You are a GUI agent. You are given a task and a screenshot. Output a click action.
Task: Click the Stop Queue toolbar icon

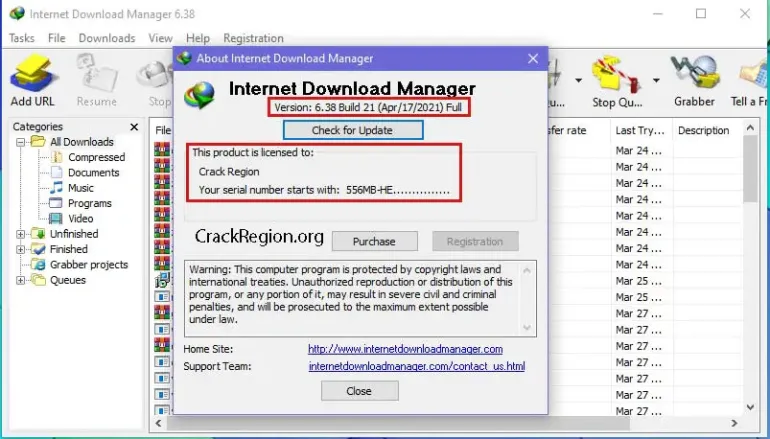tap(617, 81)
